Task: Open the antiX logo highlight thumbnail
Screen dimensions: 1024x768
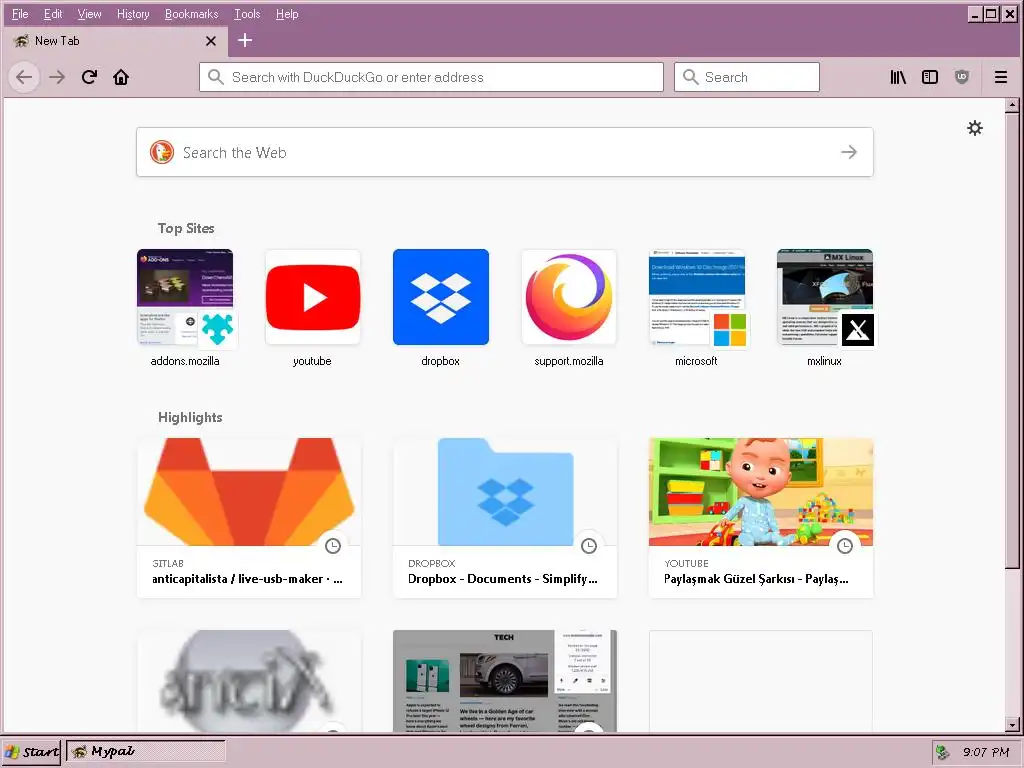Action: [x=249, y=681]
